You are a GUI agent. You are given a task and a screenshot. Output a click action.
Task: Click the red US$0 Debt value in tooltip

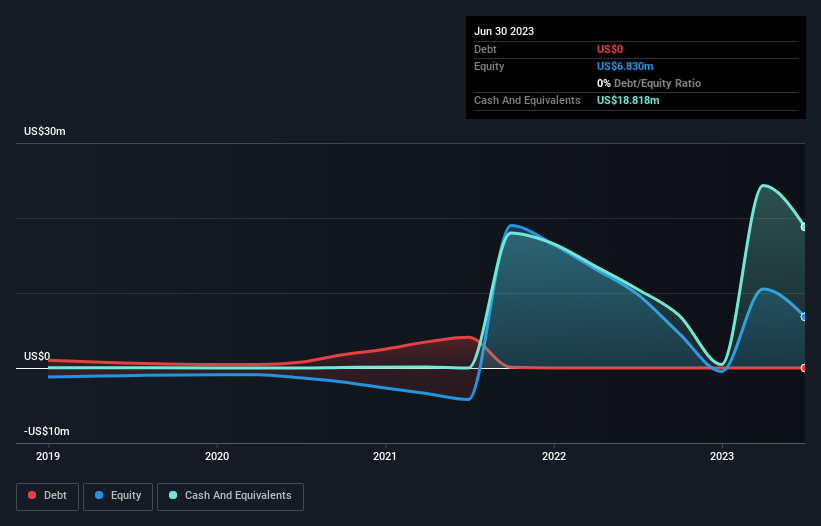pyautogui.click(x=610, y=49)
